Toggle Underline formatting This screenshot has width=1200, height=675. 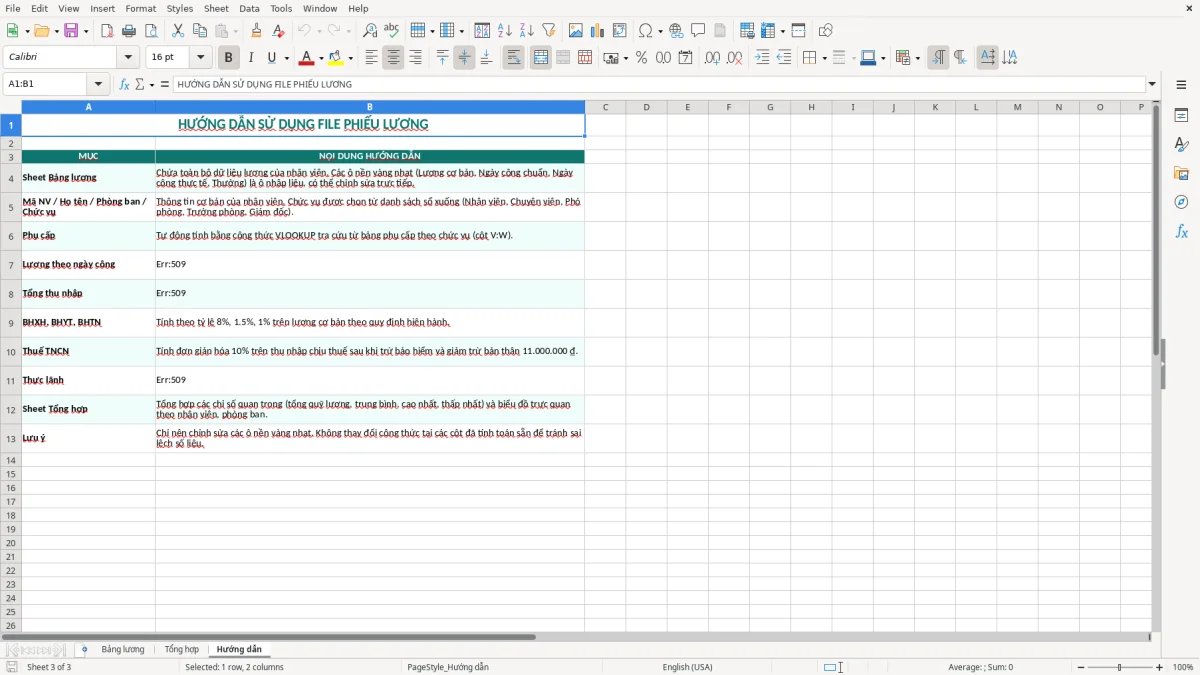point(271,58)
